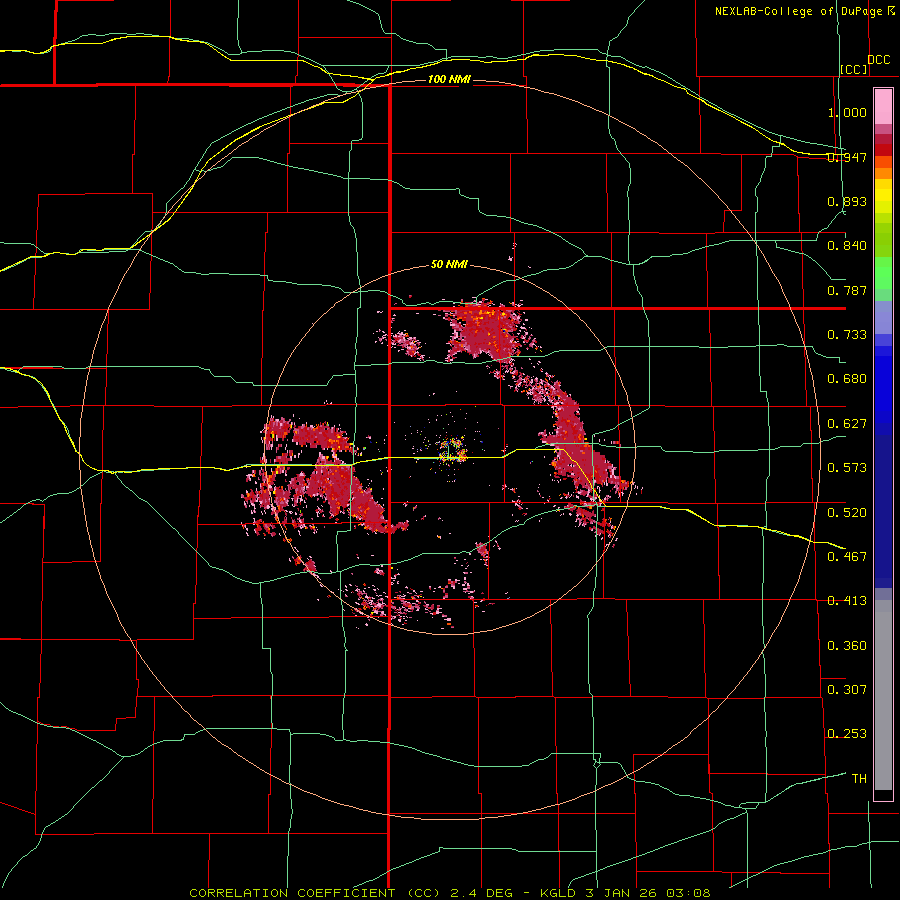Viewport: 900px width, 900px height.
Task: Click the 50 NMI range ring label
Action: point(449,264)
